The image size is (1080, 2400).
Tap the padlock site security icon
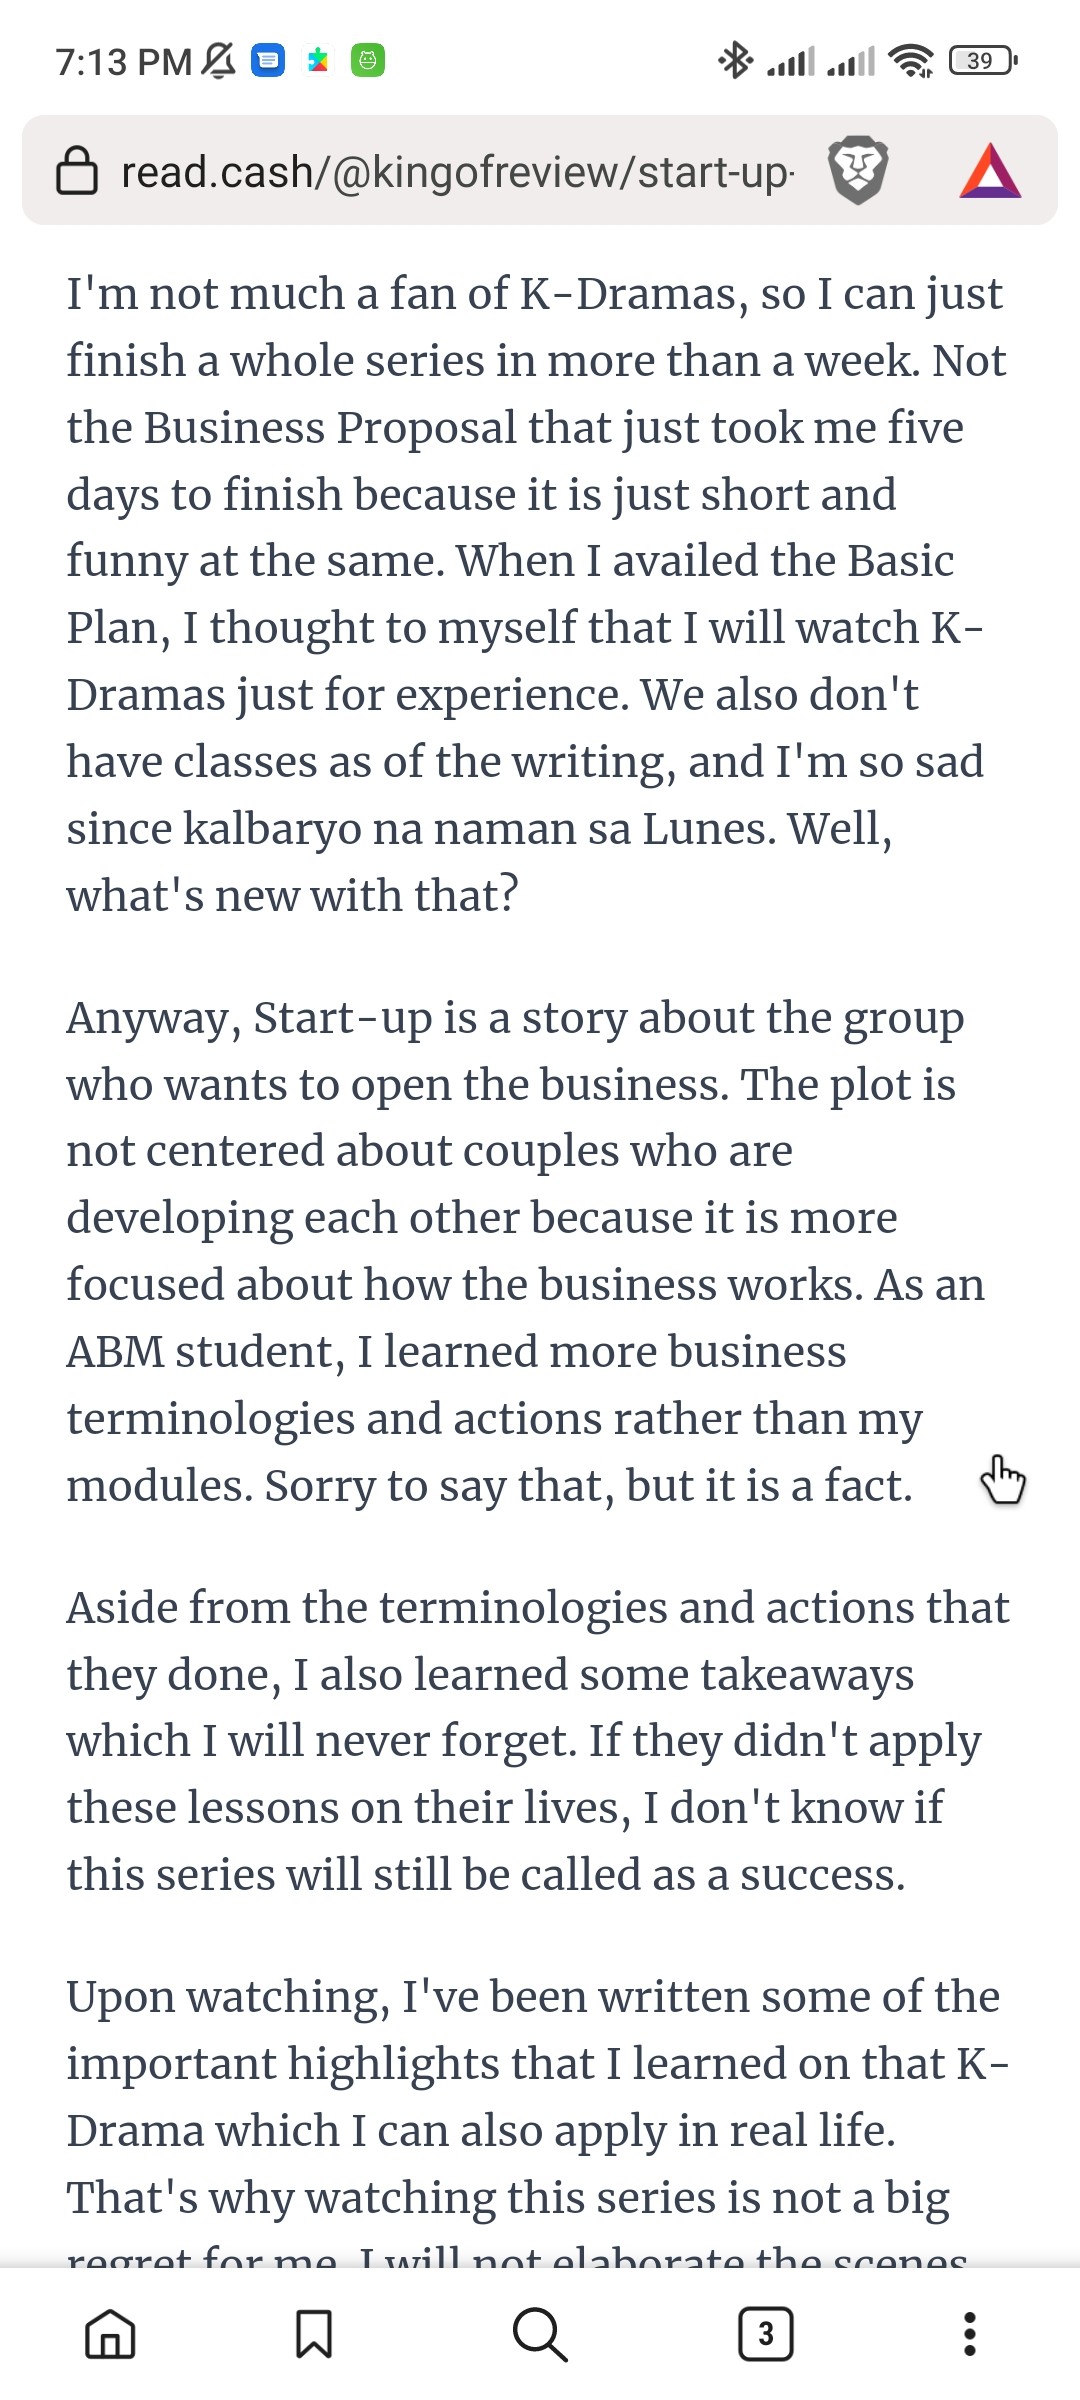77,171
